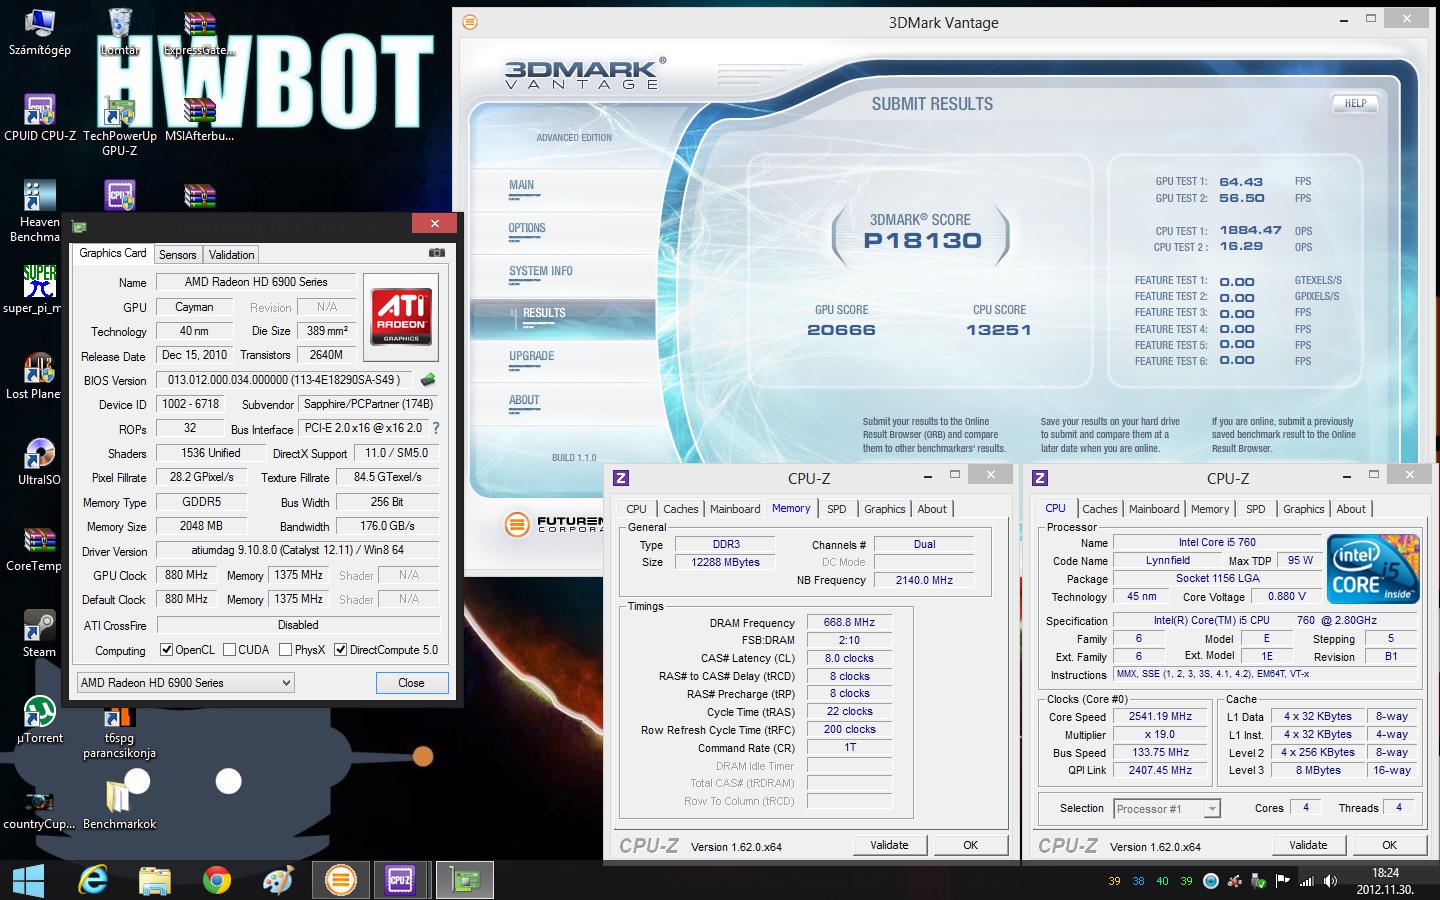The image size is (1440, 900).
Task: Open Mainboard tab in the right CPU-Z window
Action: click(1154, 509)
